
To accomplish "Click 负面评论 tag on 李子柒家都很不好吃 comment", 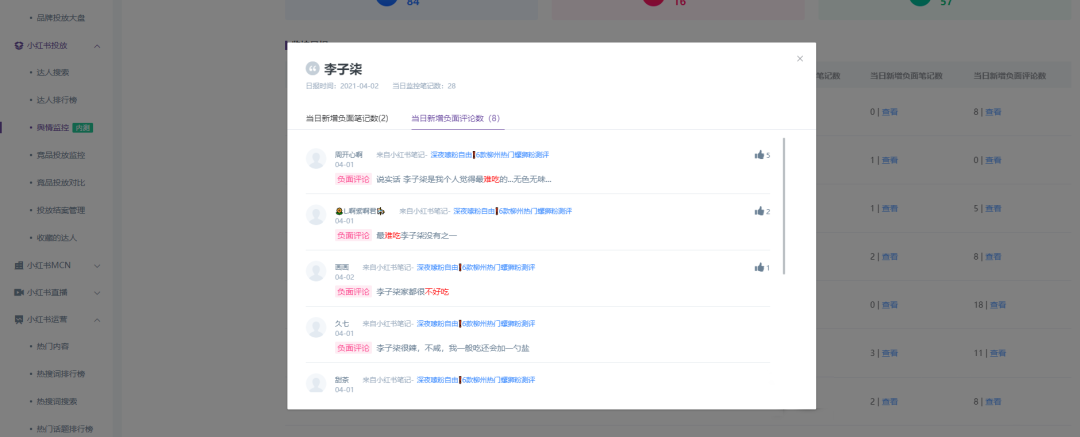I will [353, 292].
